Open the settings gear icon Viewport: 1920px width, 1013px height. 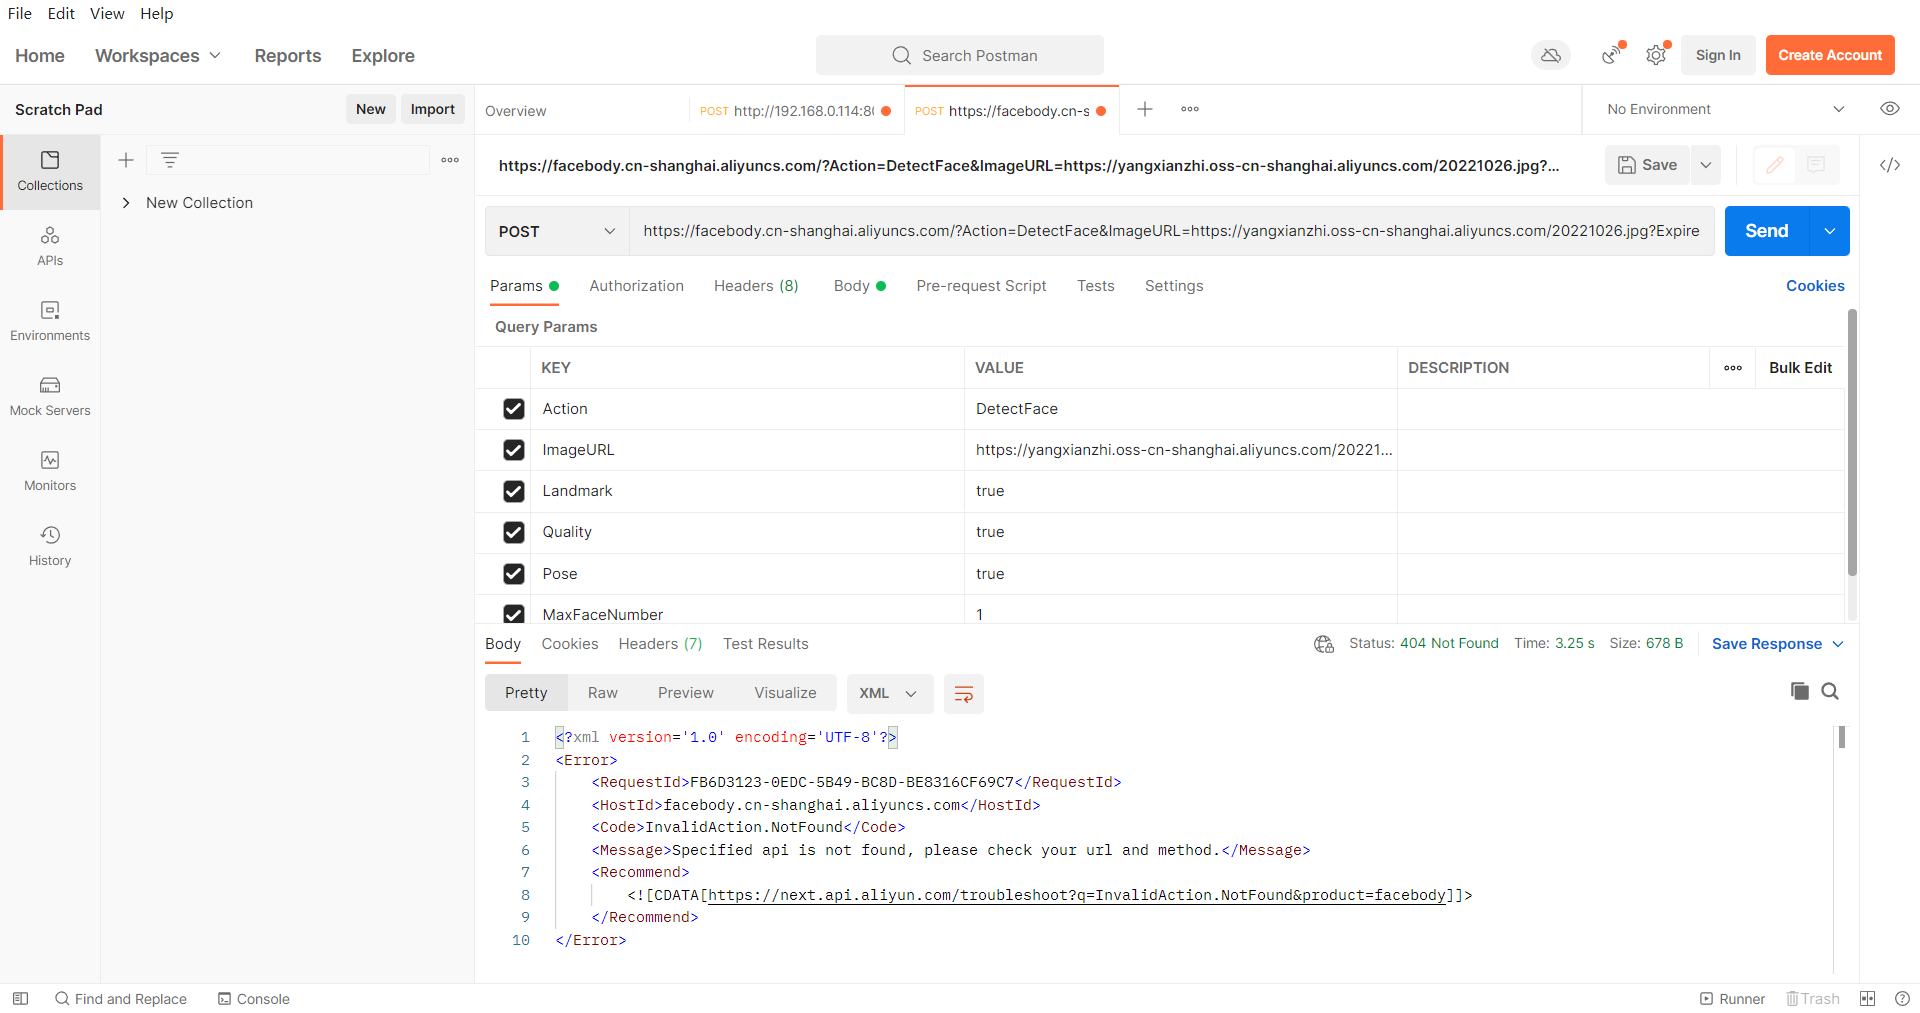click(x=1656, y=56)
